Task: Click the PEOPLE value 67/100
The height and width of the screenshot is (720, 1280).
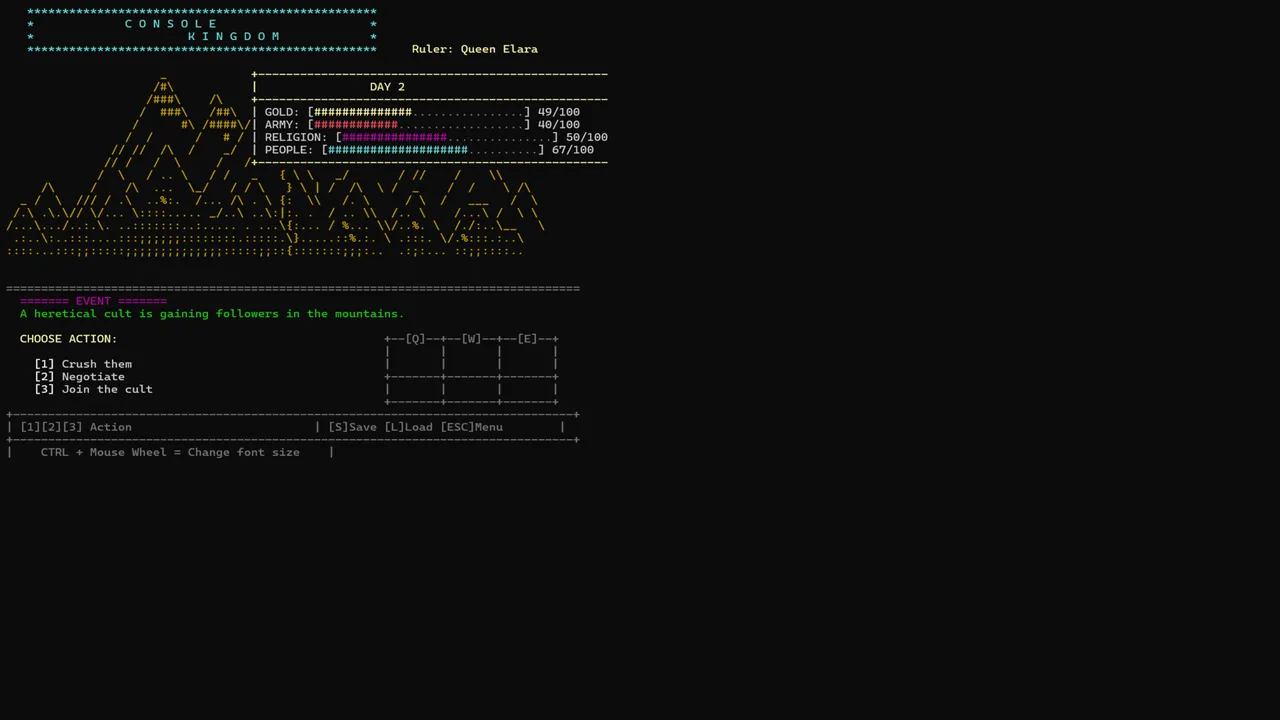Action: tap(573, 150)
